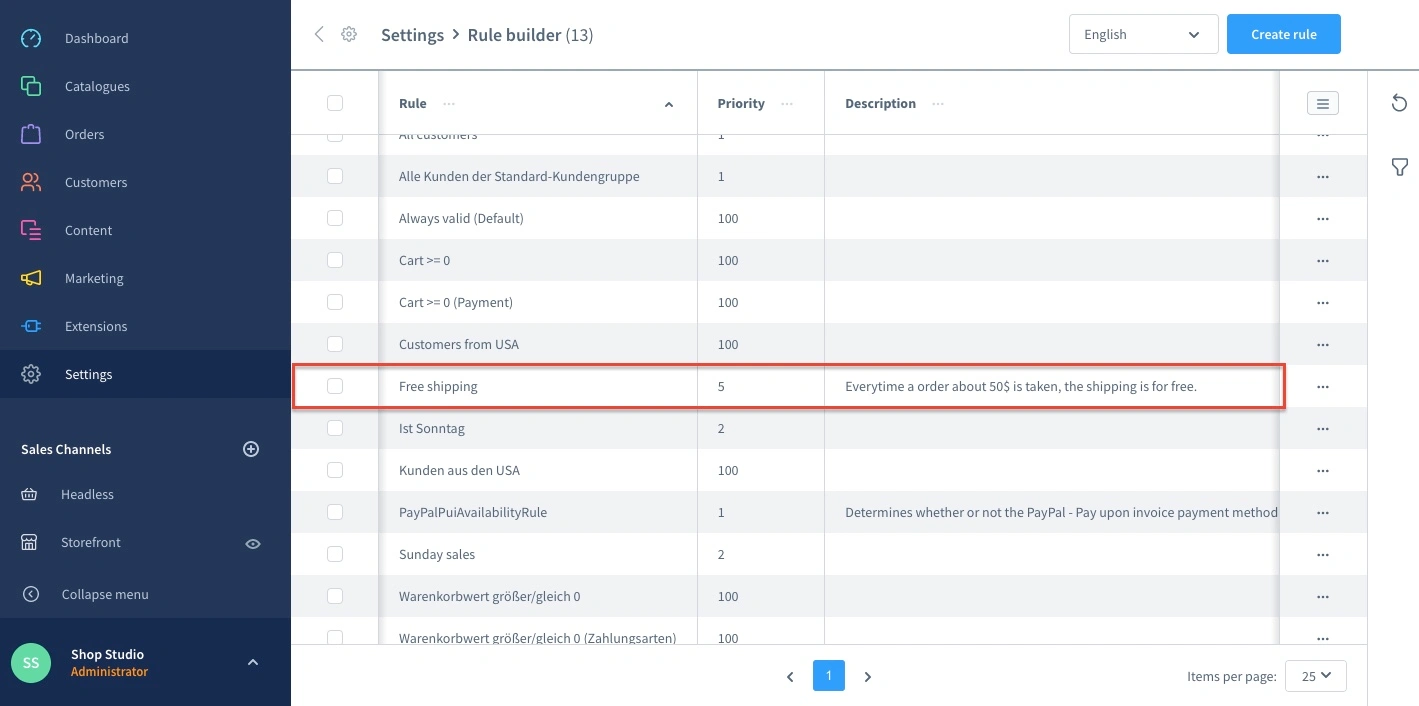Open the Free shipping rule link
The width and height of the screenshot is (1419, 706).
coord(438,386)
